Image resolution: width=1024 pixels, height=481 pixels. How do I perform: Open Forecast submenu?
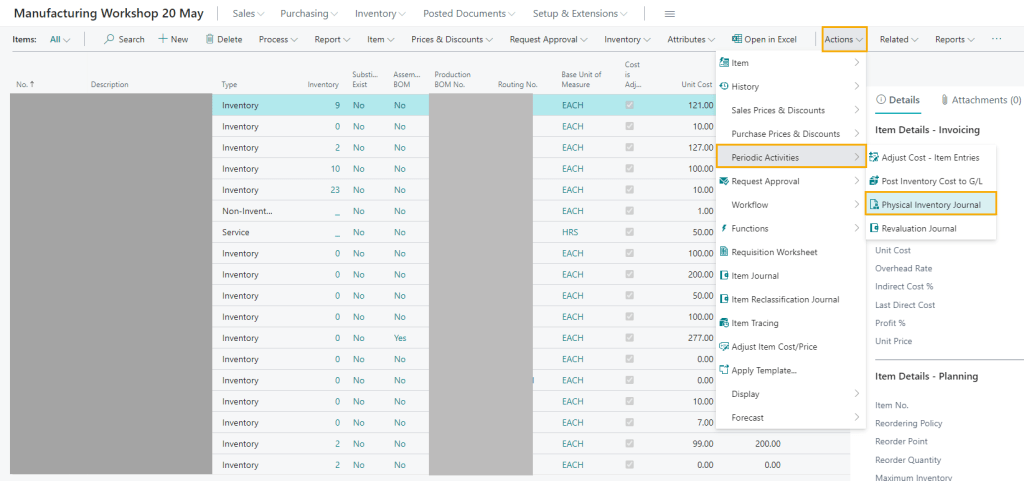click(x=790, y=417)
